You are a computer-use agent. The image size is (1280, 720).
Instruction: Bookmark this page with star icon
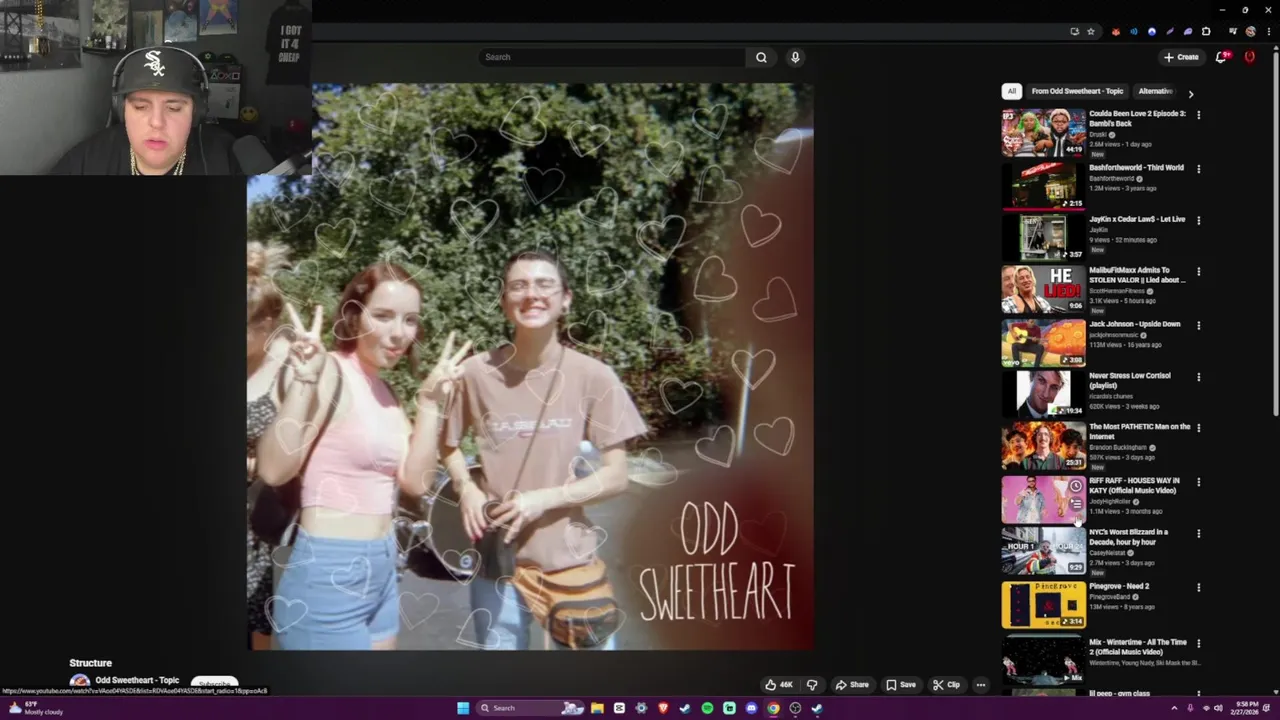click(x=1091, y=32)
